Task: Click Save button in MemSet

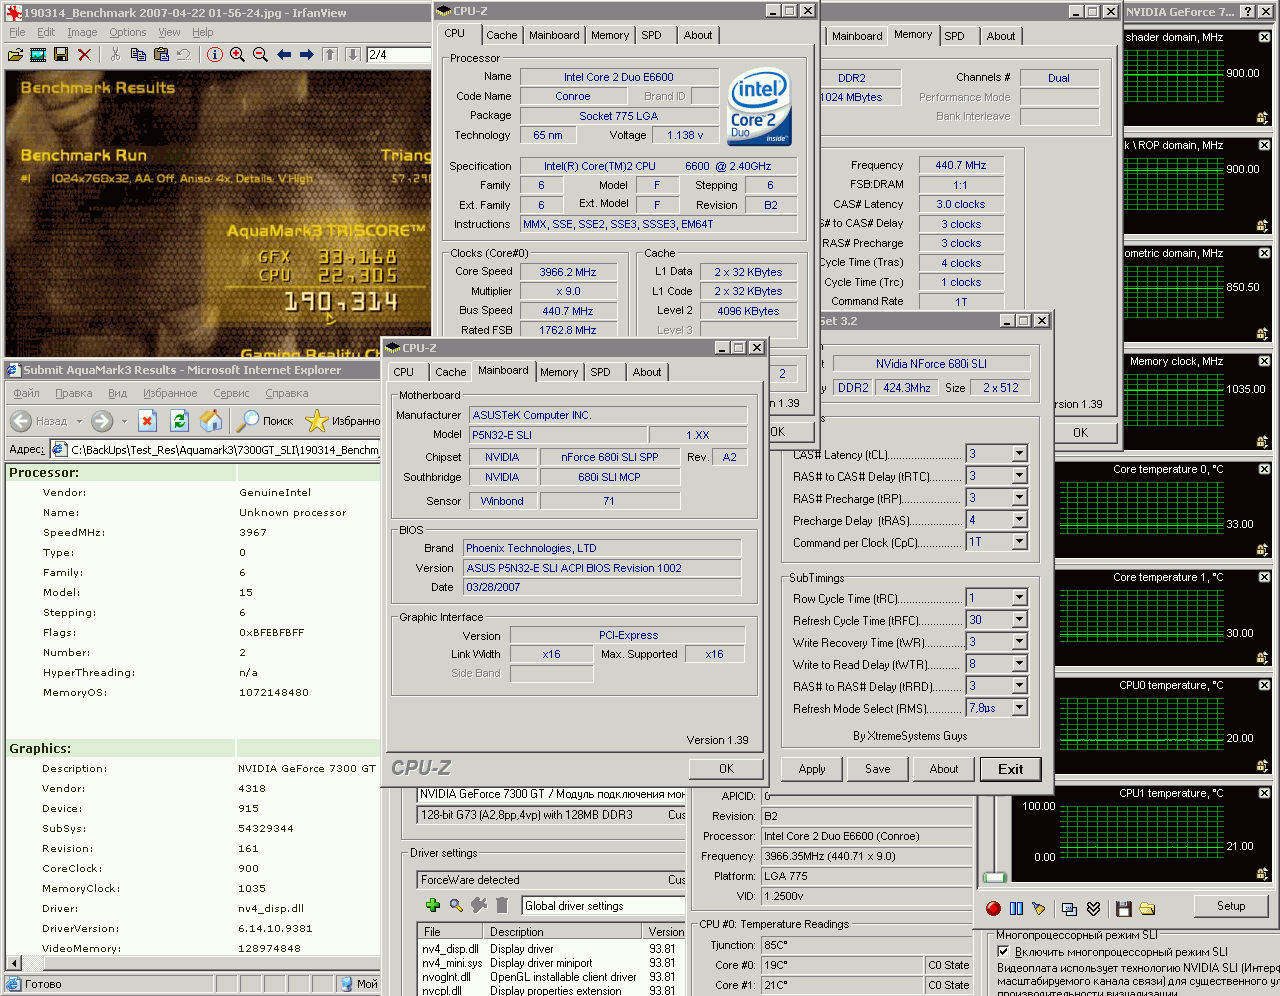Action: click(x=878, y=769)
